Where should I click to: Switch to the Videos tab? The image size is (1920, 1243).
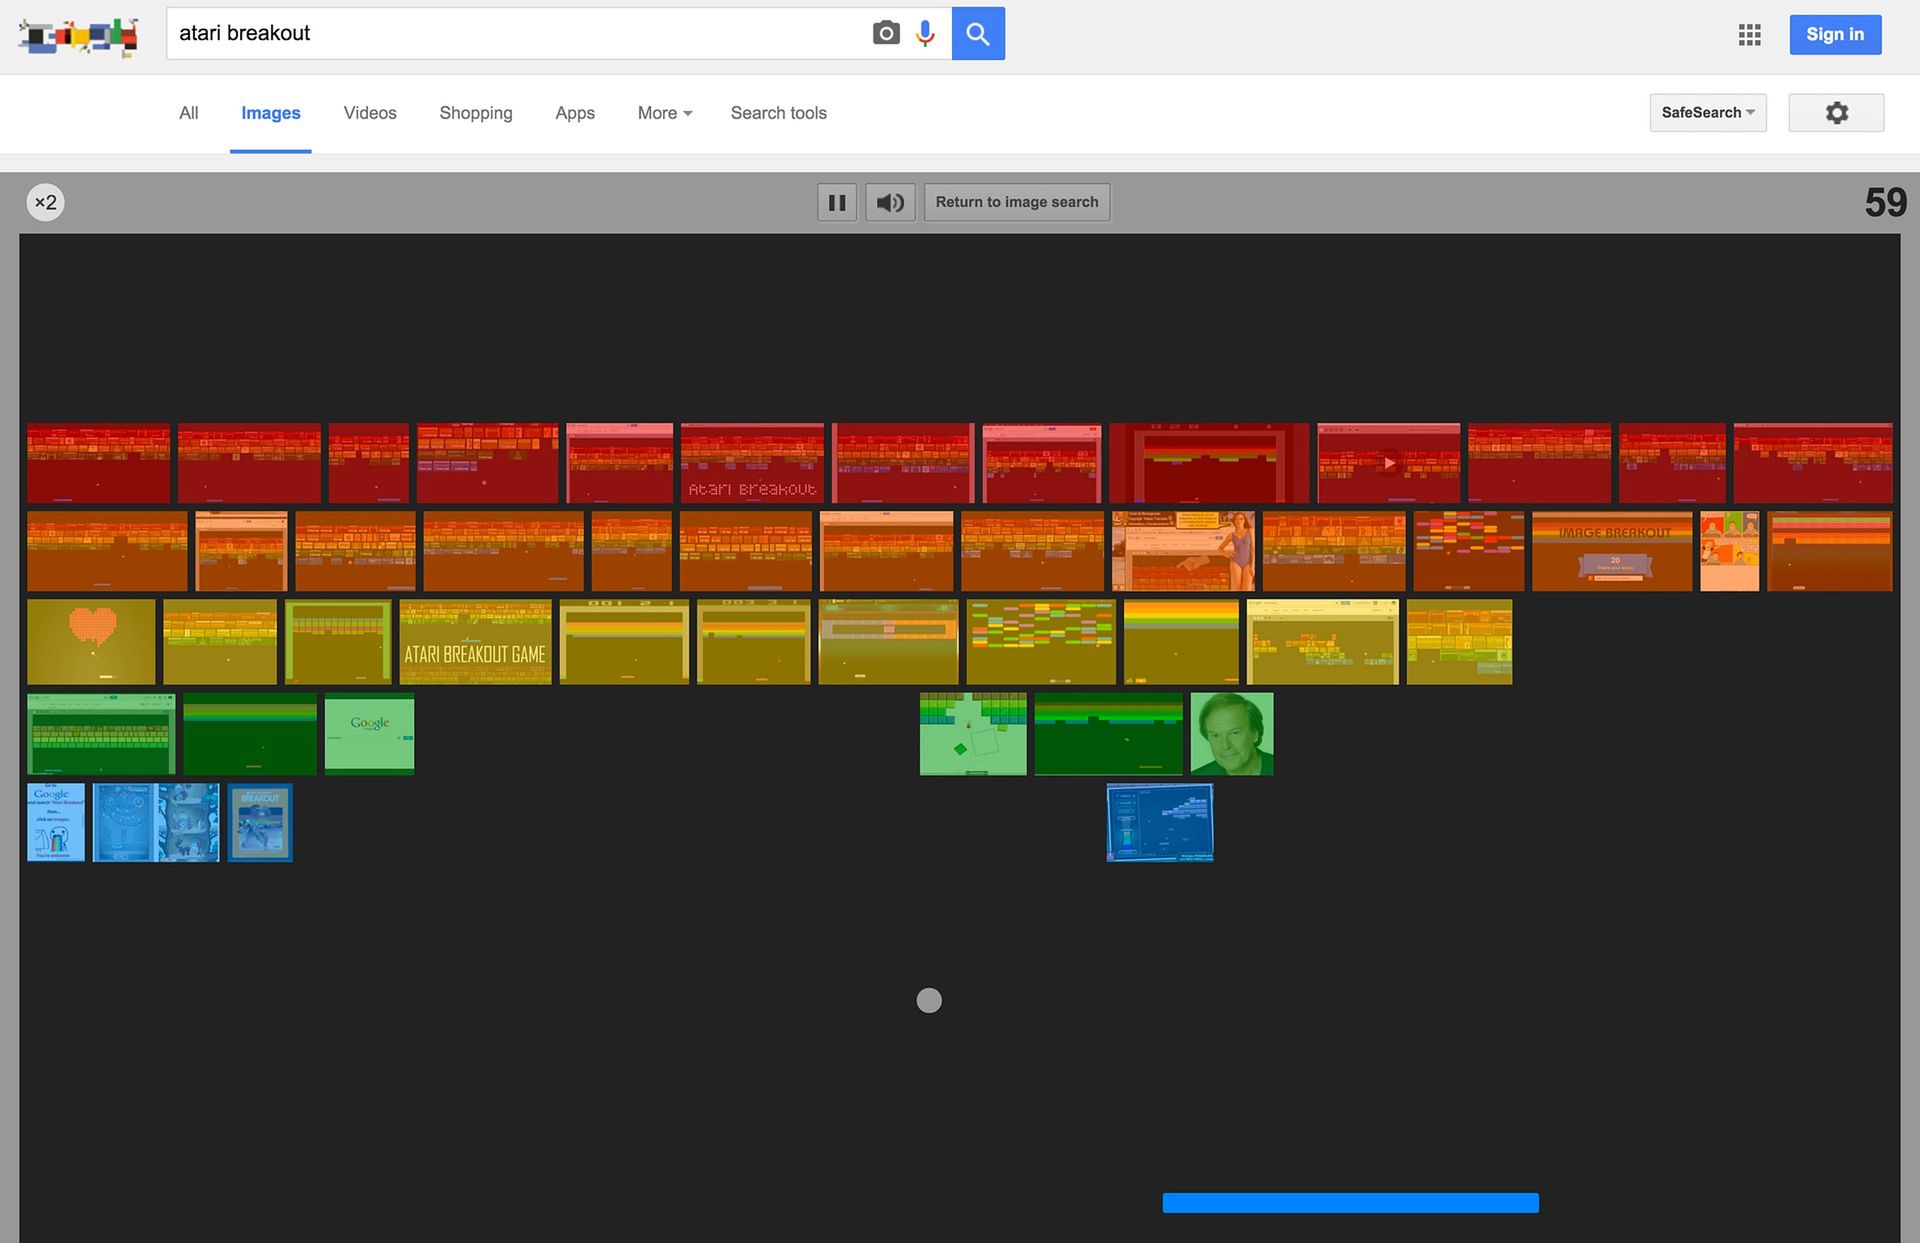click(370, 113)
